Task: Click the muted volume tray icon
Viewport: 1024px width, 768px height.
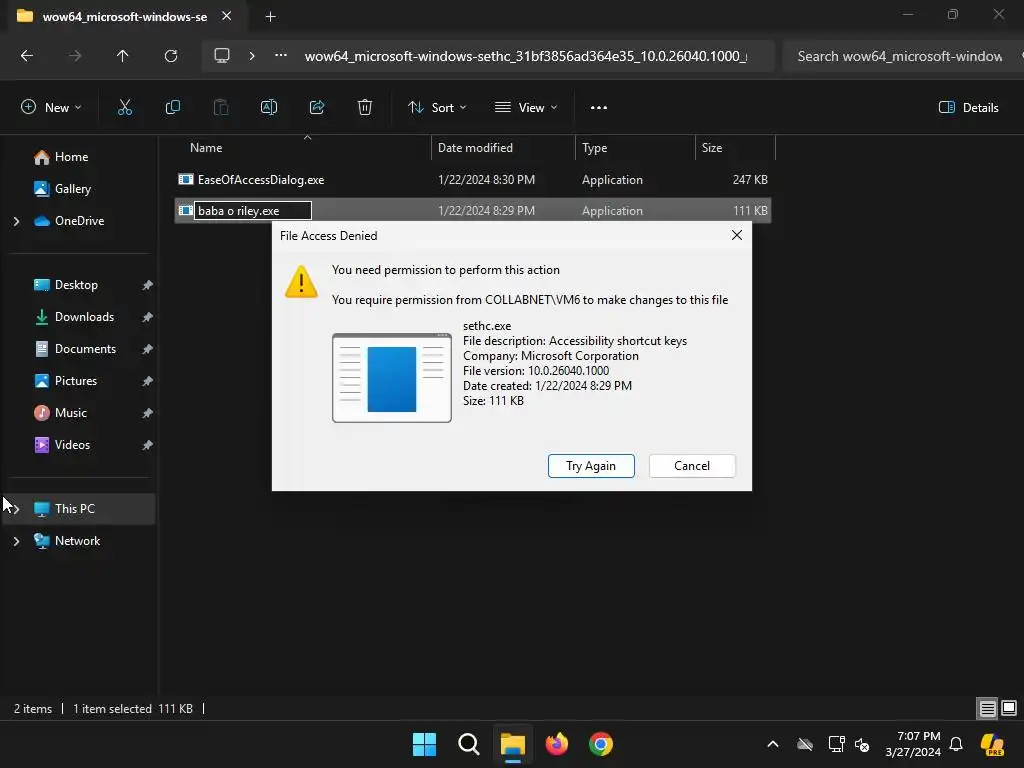Action: pyautogui.click(x=862, y=744)
